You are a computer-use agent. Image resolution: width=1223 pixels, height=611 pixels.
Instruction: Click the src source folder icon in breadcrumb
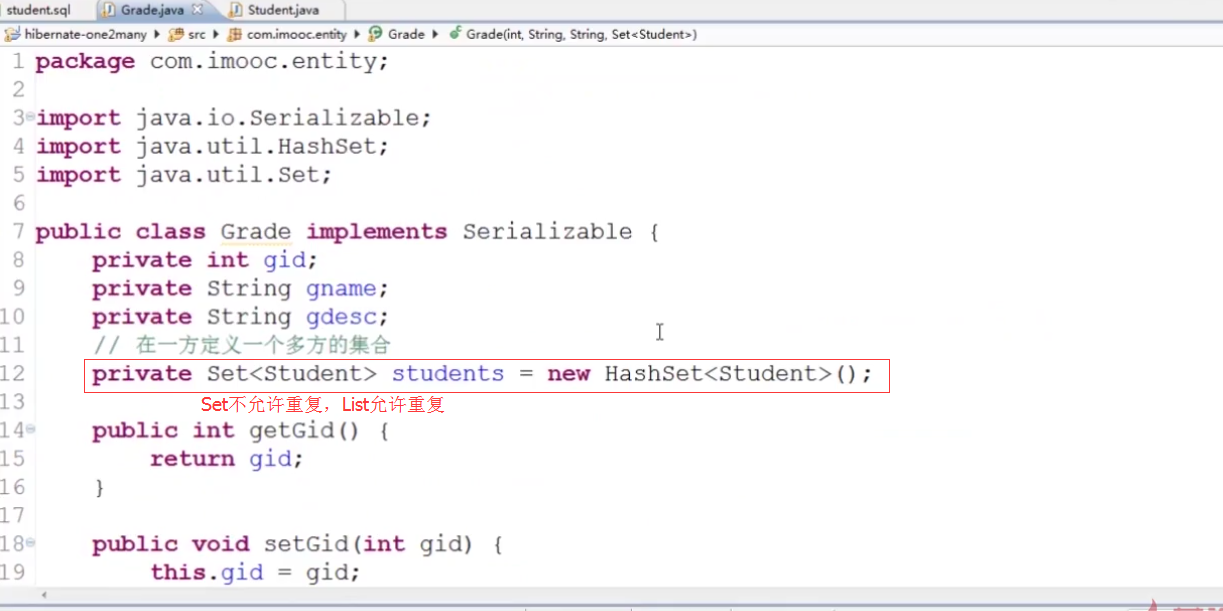(x=176, y=34)
